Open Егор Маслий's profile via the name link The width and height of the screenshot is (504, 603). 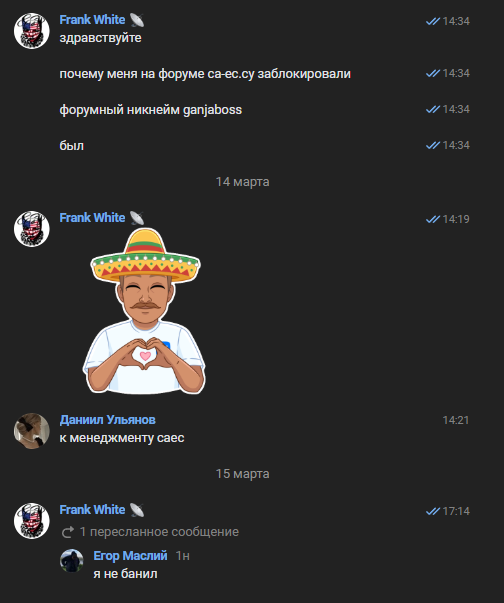130,556
